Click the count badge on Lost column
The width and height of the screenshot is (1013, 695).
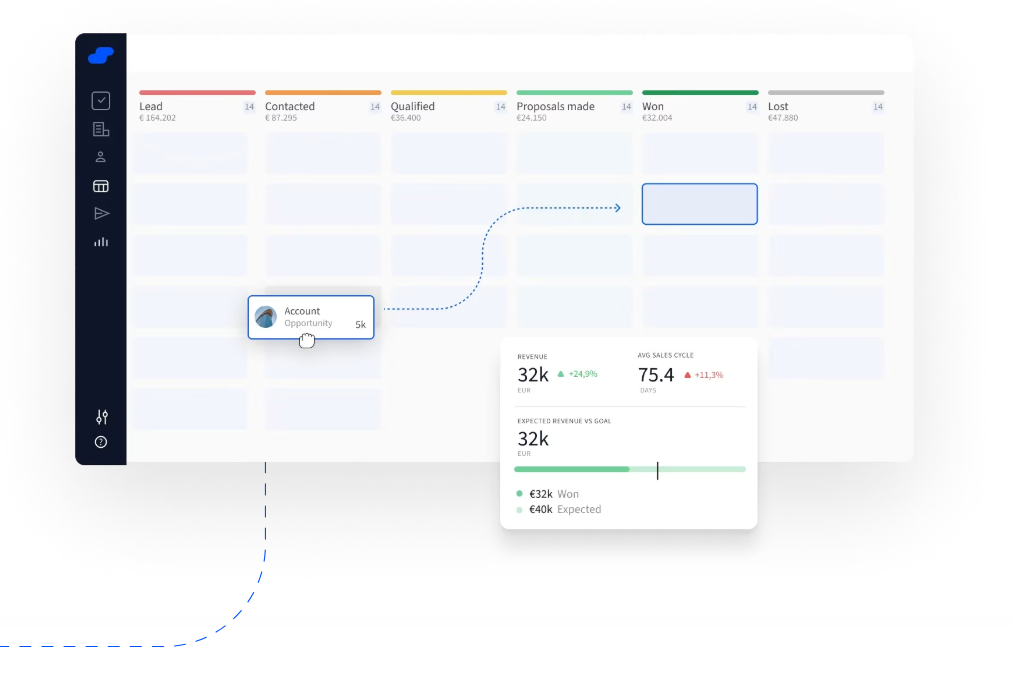click(877, 106)
